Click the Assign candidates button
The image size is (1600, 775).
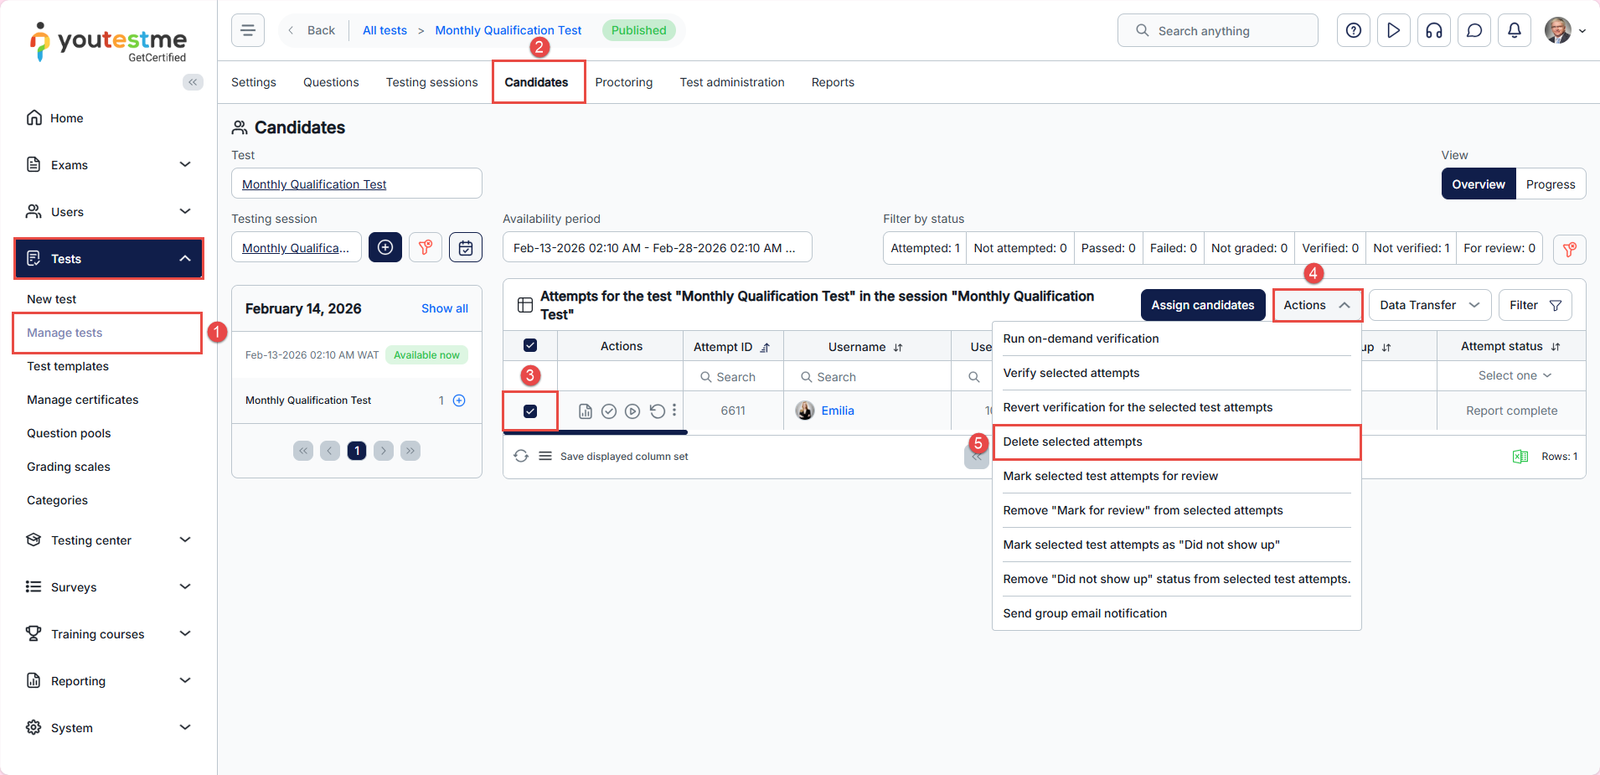1202,305
